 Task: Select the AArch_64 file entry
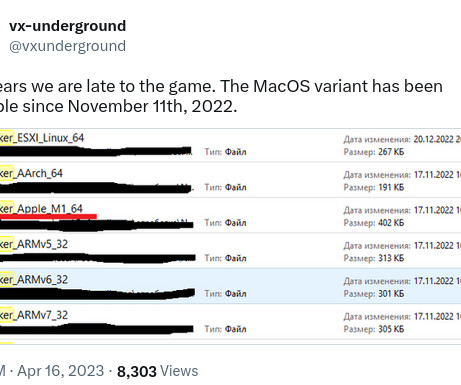click(x=230, y=180)
